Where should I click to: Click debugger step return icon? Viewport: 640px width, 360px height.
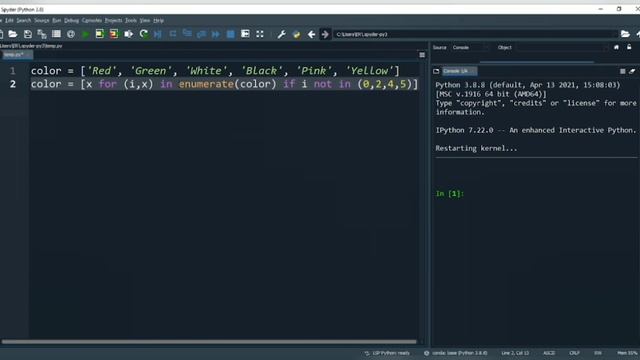point(201,34)
